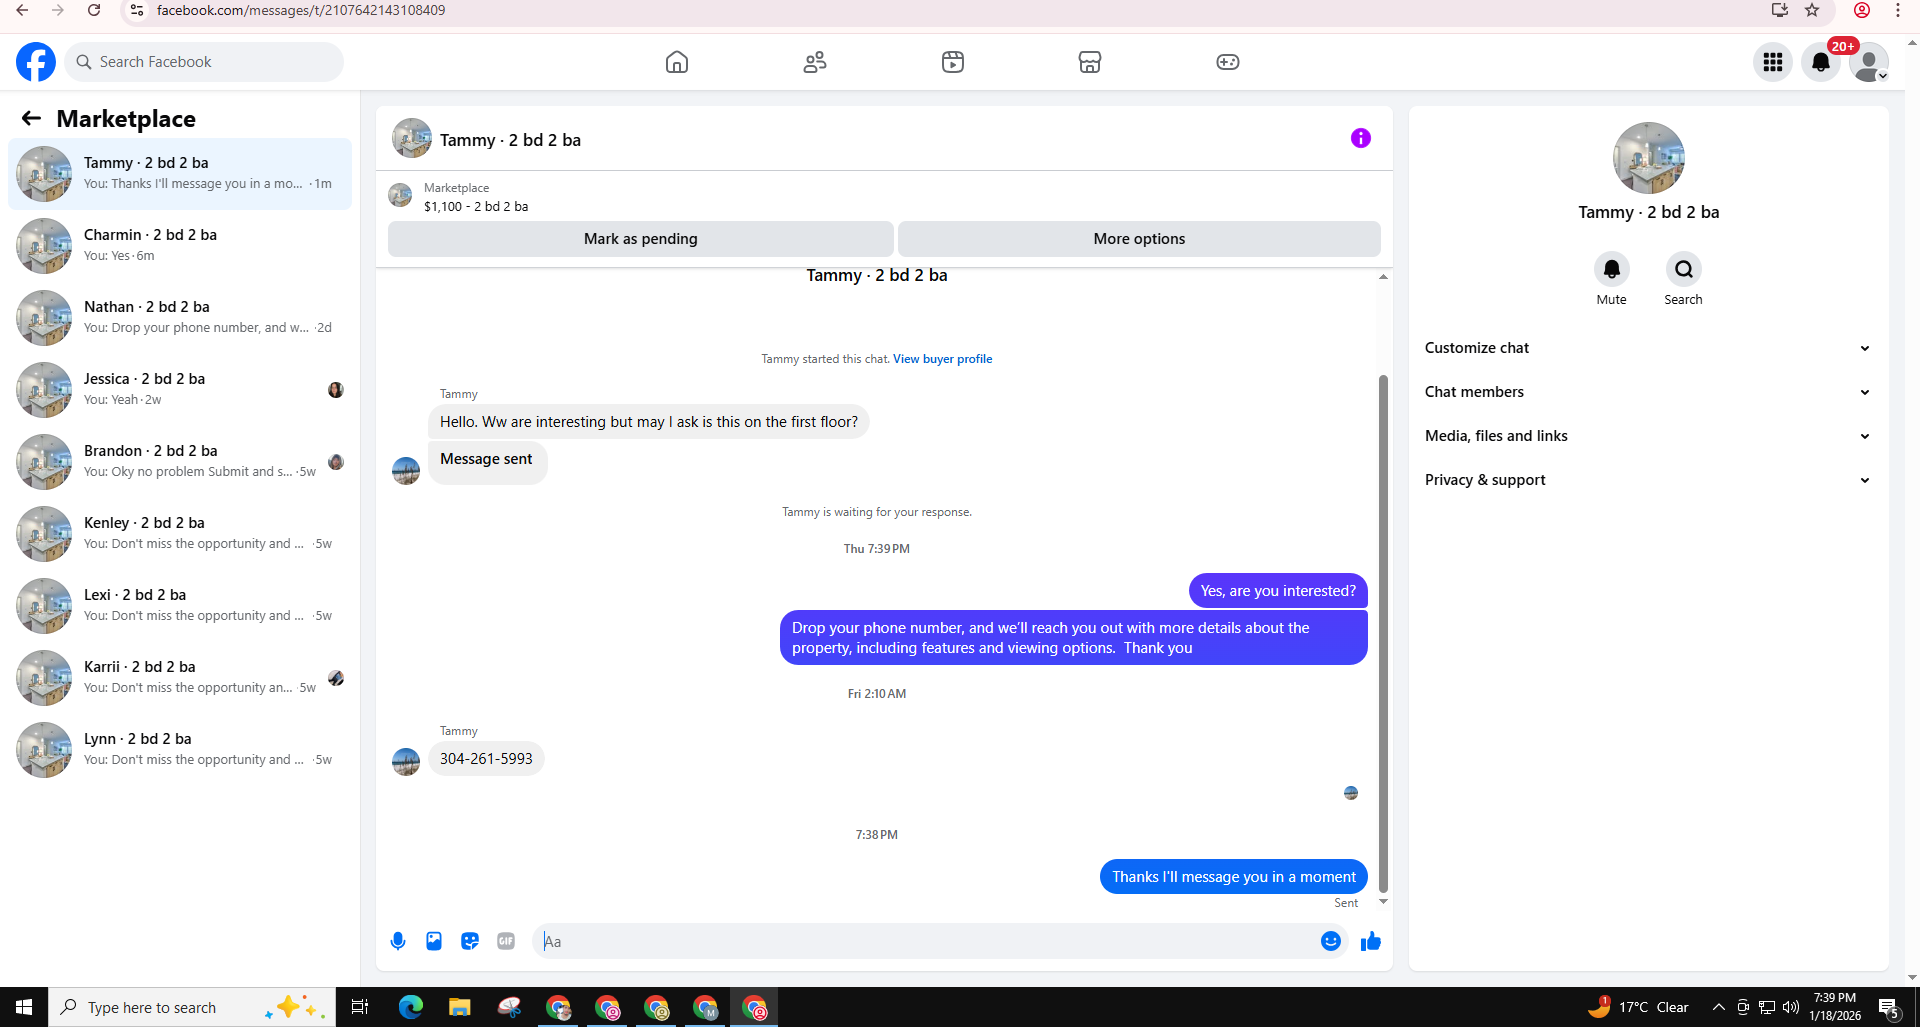Image resolution: width=1920 pixels, height=1027 pixels.
Task: Expand Privacy & support section
Action: [x=1648, y=480]
